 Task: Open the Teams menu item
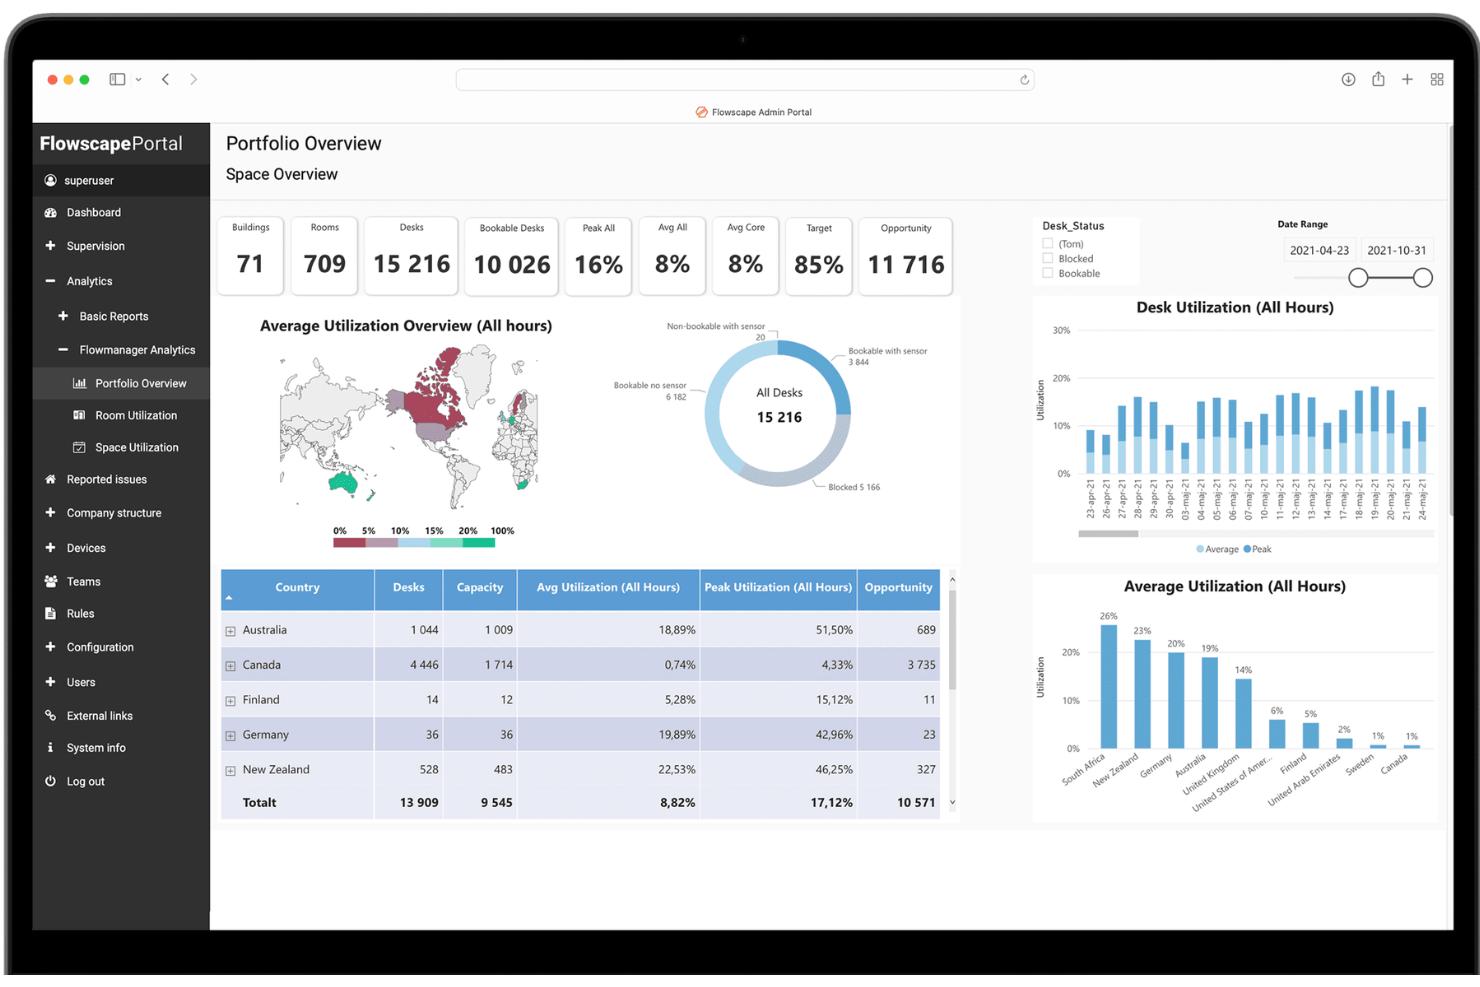point(121,581)
